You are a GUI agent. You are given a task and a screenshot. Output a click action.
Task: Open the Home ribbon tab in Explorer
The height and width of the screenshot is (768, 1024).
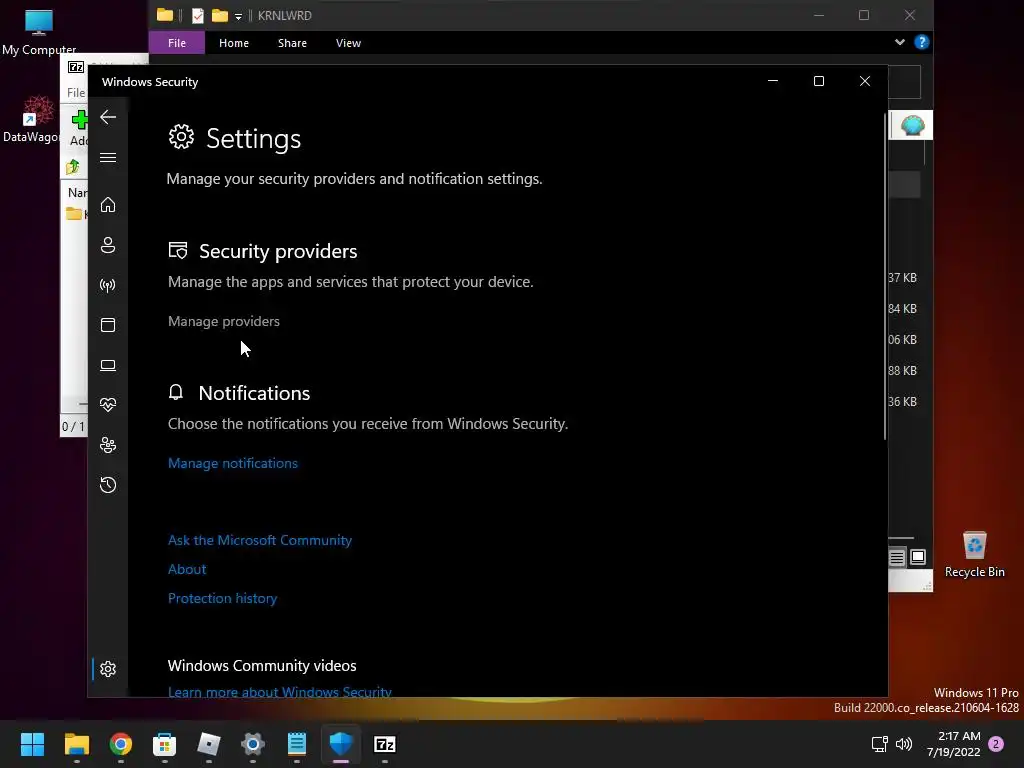234,43
